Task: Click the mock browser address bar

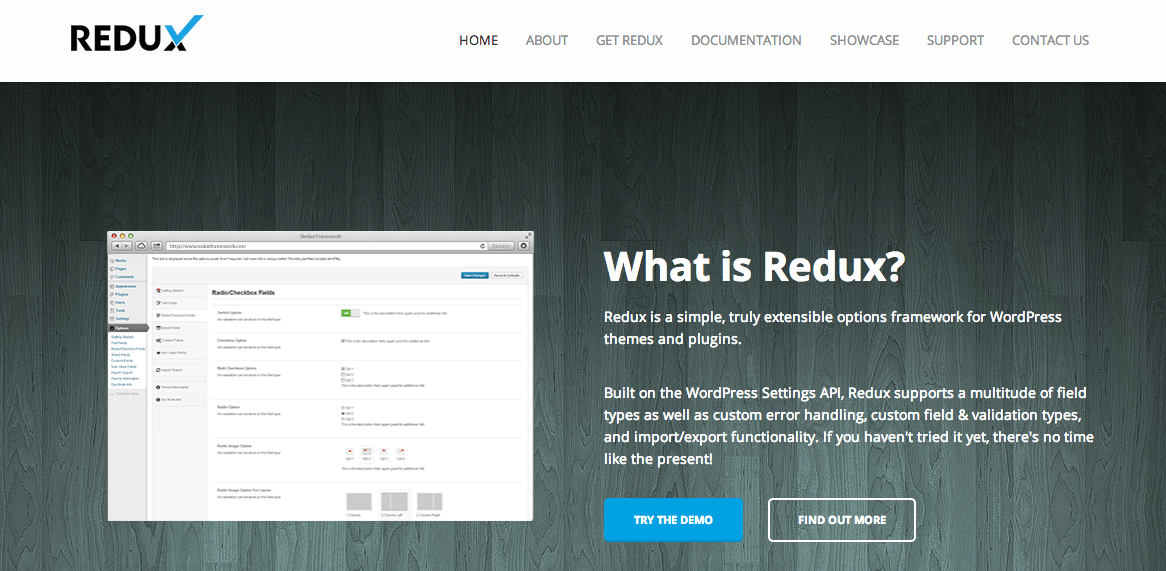Action: [x=326, y=245]
